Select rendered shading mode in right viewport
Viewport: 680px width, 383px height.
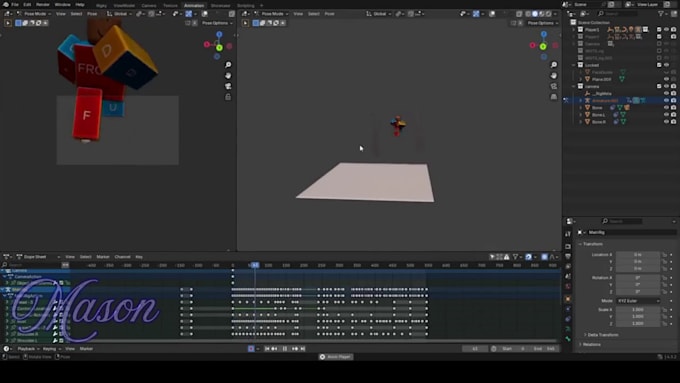(x=549, y=14)
